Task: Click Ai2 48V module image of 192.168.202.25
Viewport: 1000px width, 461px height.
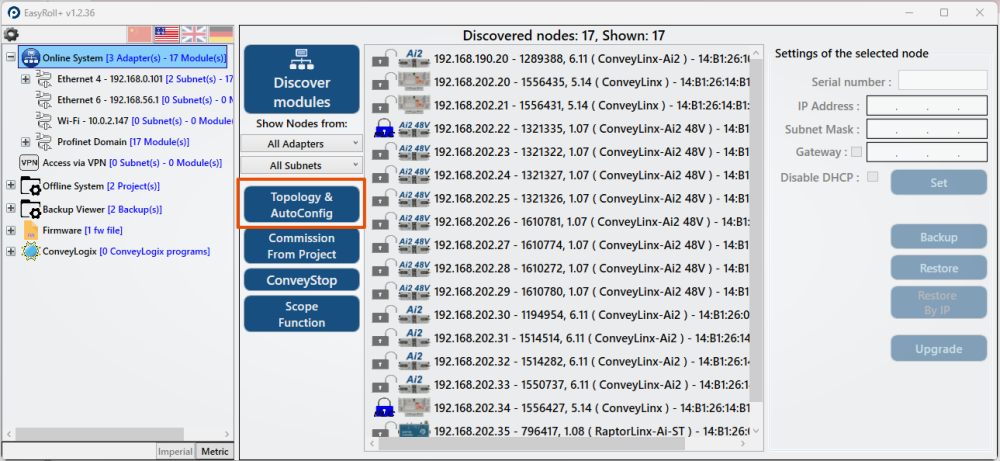Action: [414, 198]
